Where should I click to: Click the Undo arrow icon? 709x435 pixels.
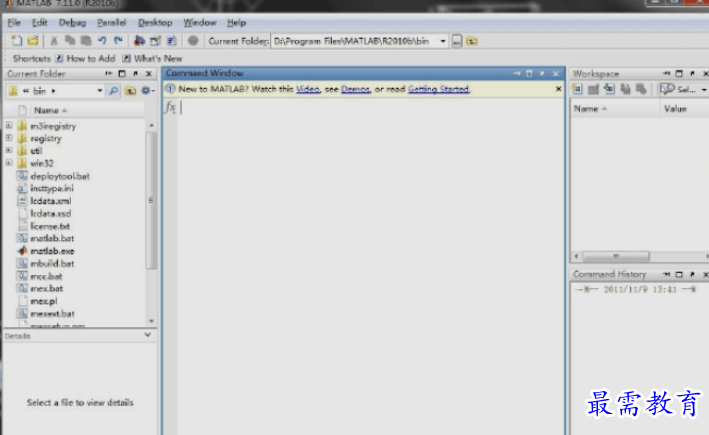[102, 41]
